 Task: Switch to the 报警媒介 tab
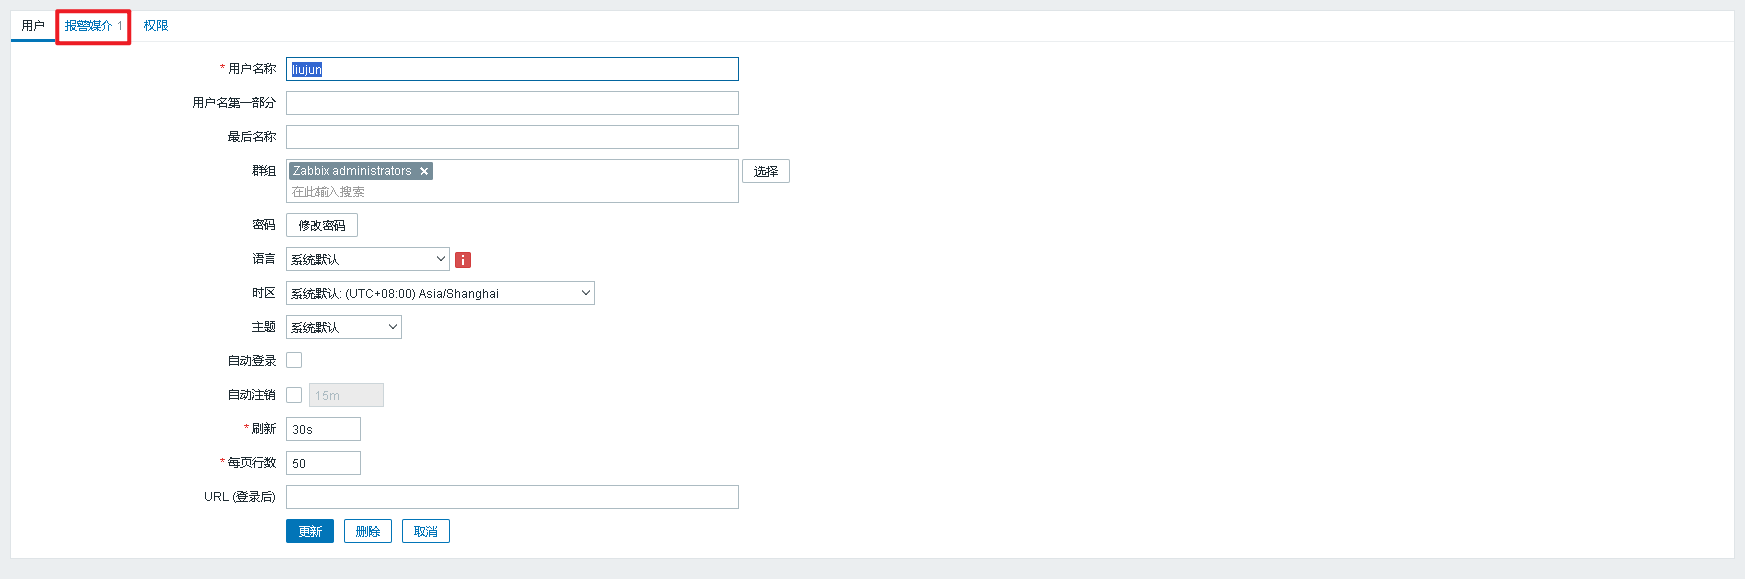click(93, 26)
